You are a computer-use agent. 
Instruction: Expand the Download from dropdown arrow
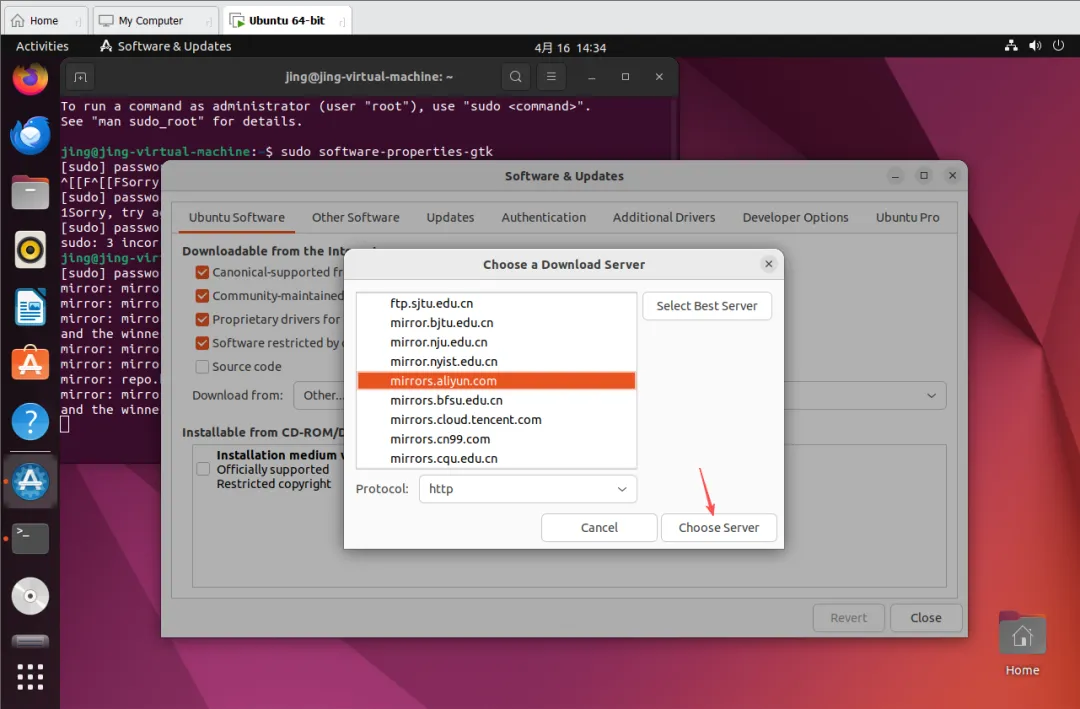(x=931, y=395)
